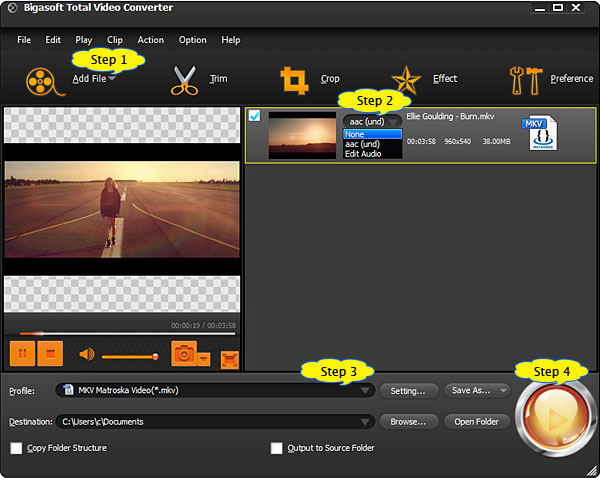This screenshot has width=600, height=478.
Task: Seek on the video progress bar
Action: (x=127, y=334)
